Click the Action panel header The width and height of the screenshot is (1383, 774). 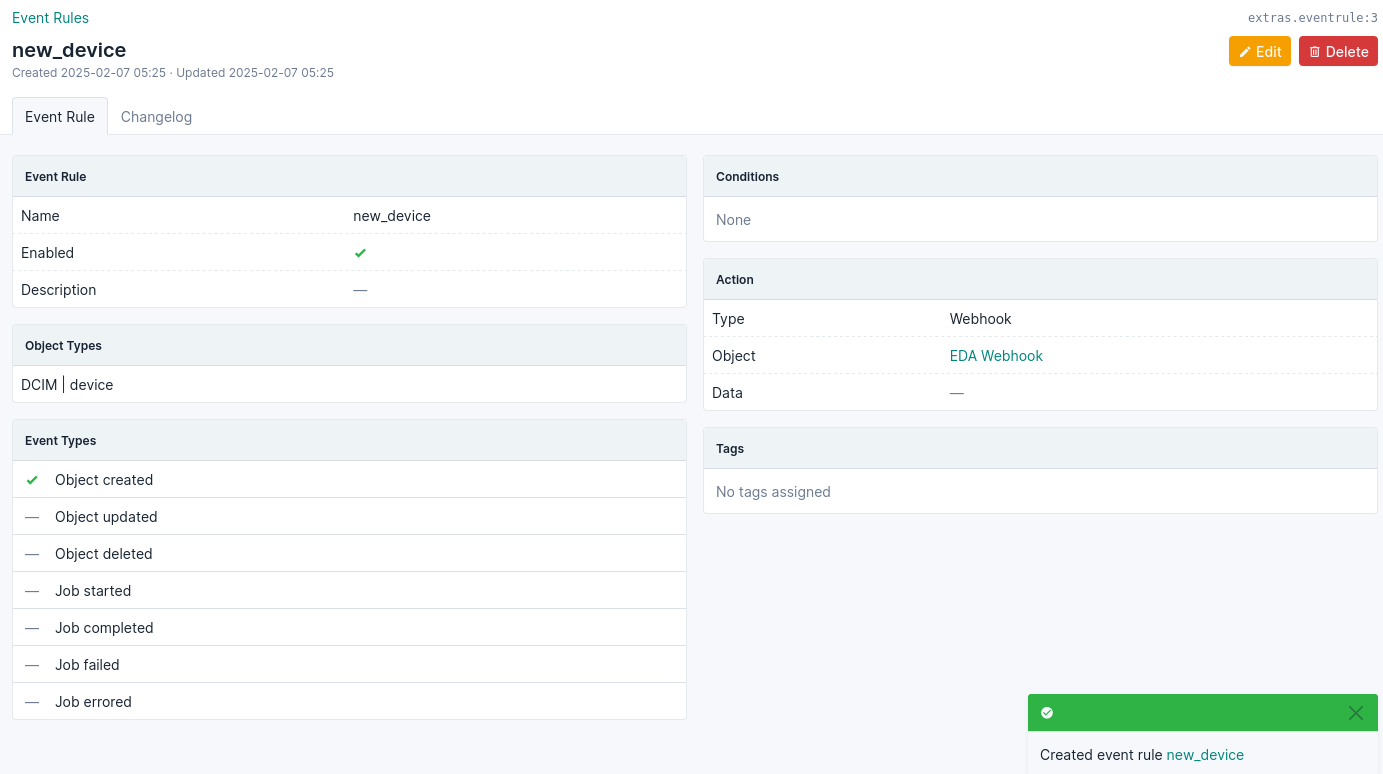point(1040,280)
